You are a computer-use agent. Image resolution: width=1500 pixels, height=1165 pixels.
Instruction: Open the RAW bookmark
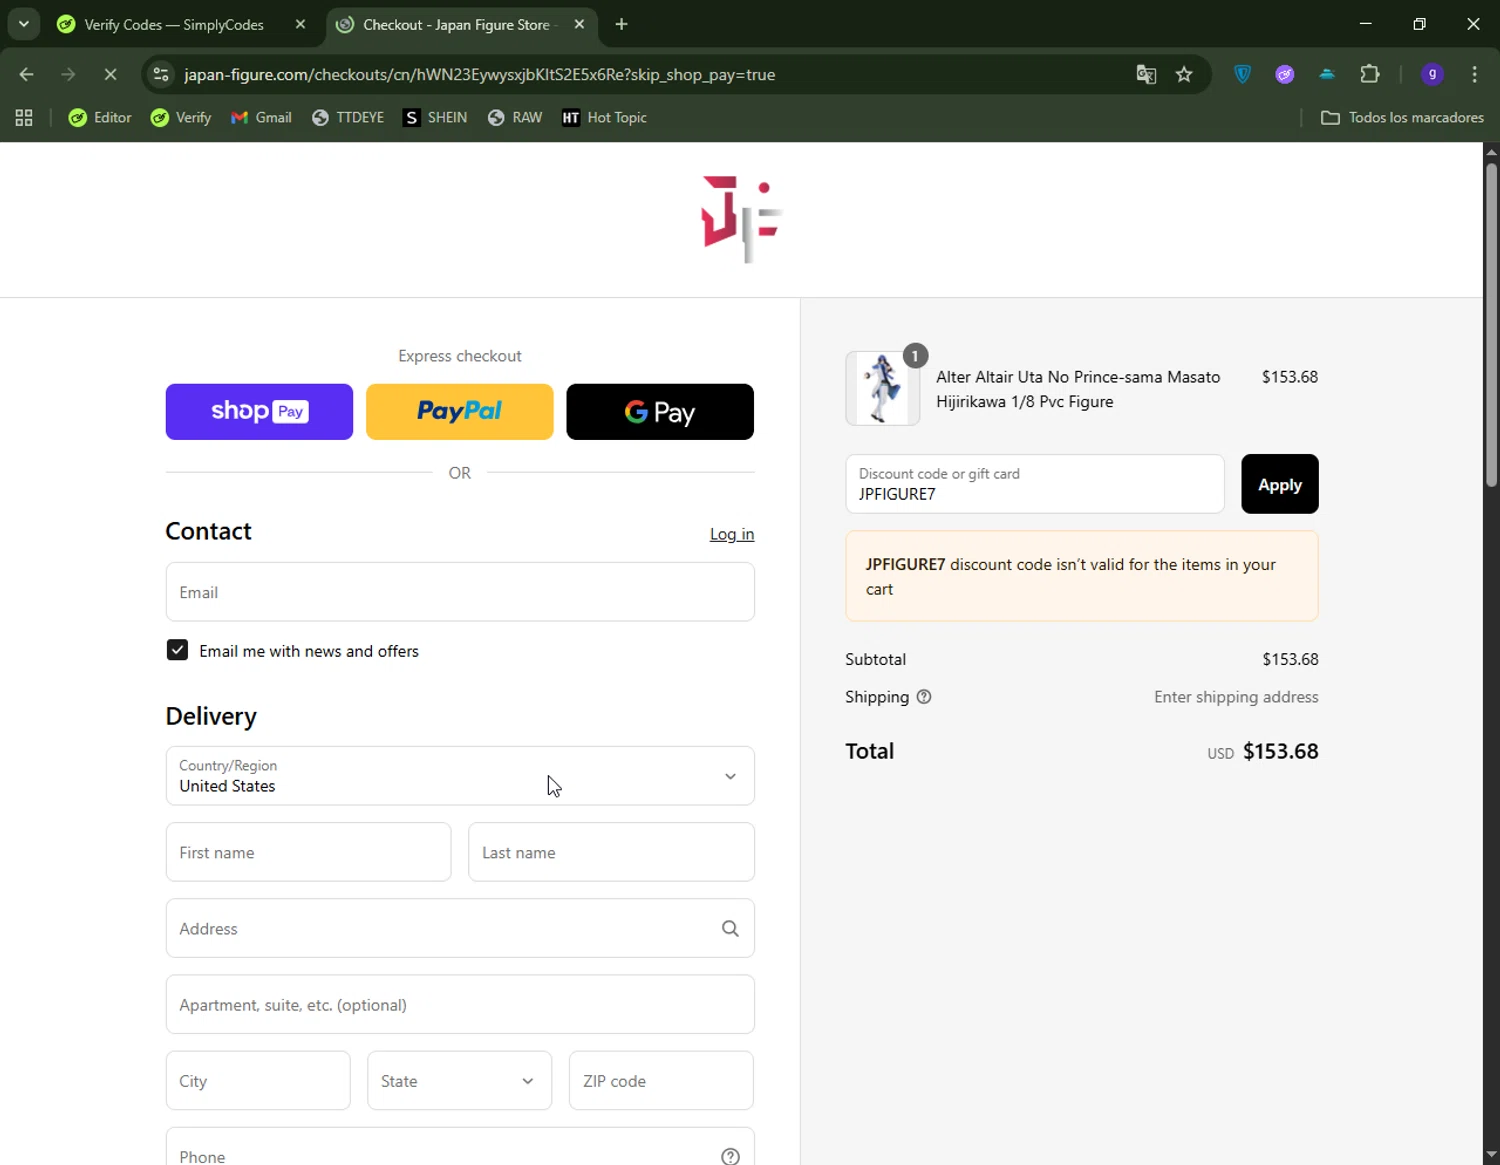pyautogui.click(x=515, y=118)
